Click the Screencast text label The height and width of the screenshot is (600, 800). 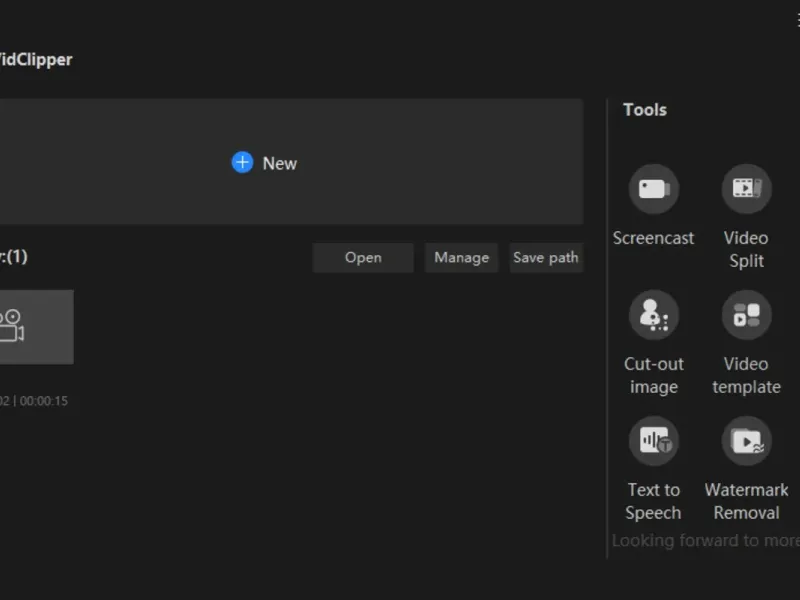point(654,238)
